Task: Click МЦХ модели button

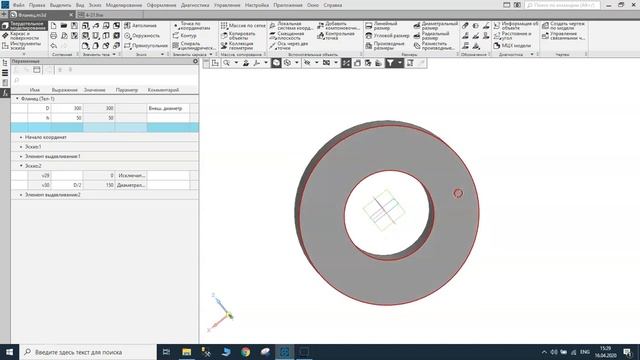Action: coord(512,46)
